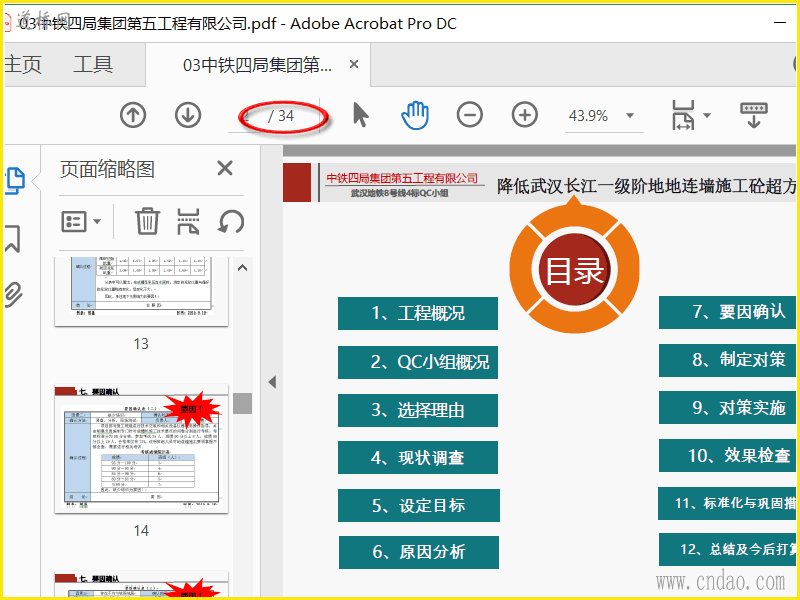Select the arrow selection tool
800x600 pixels.
[x=361, y=115]
